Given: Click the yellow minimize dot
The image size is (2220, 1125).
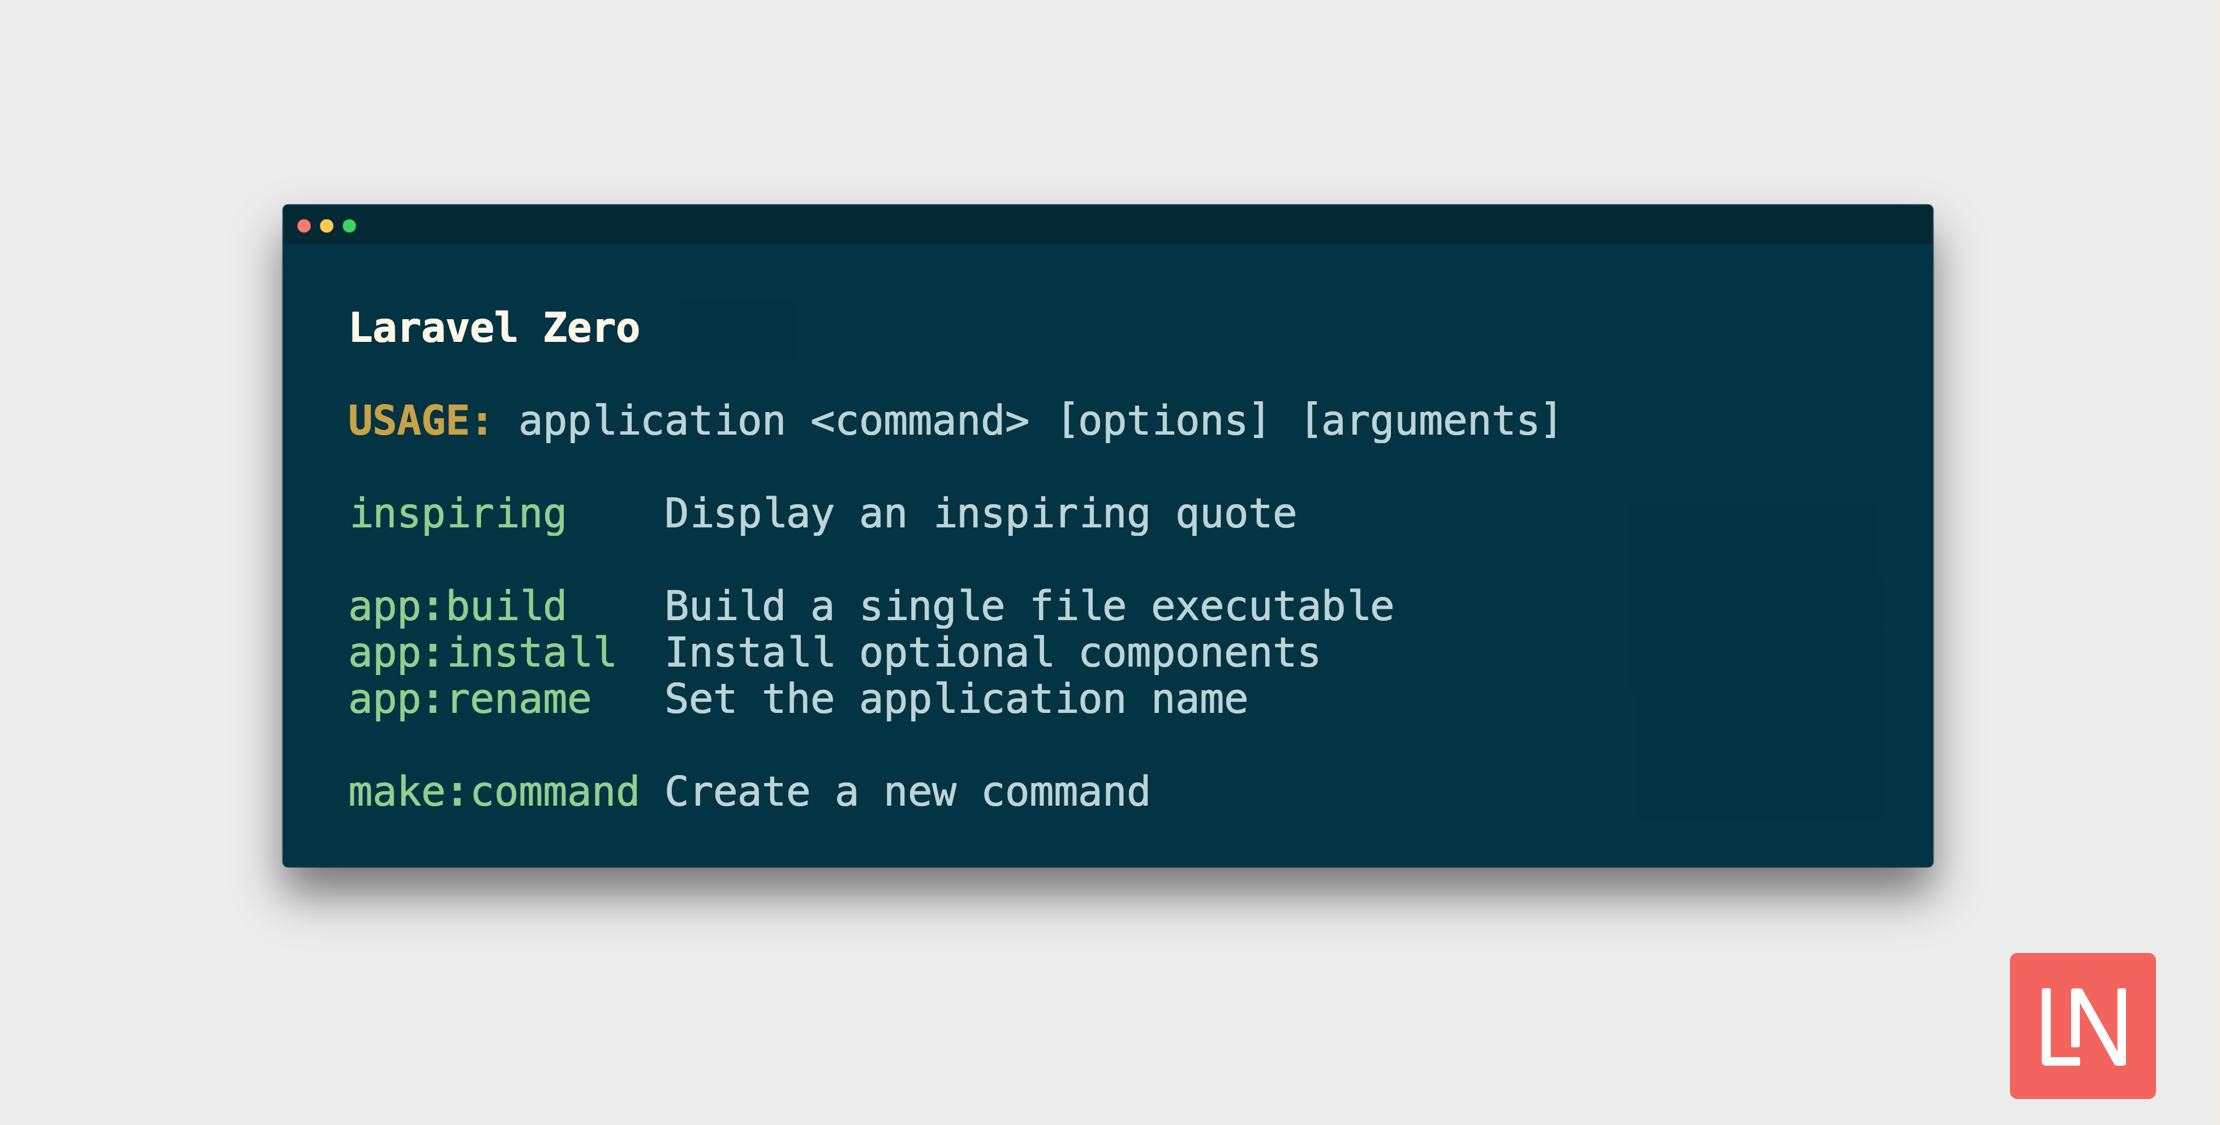Looking at the screenshot, I should pyautogui.click(x=327, y=226).
